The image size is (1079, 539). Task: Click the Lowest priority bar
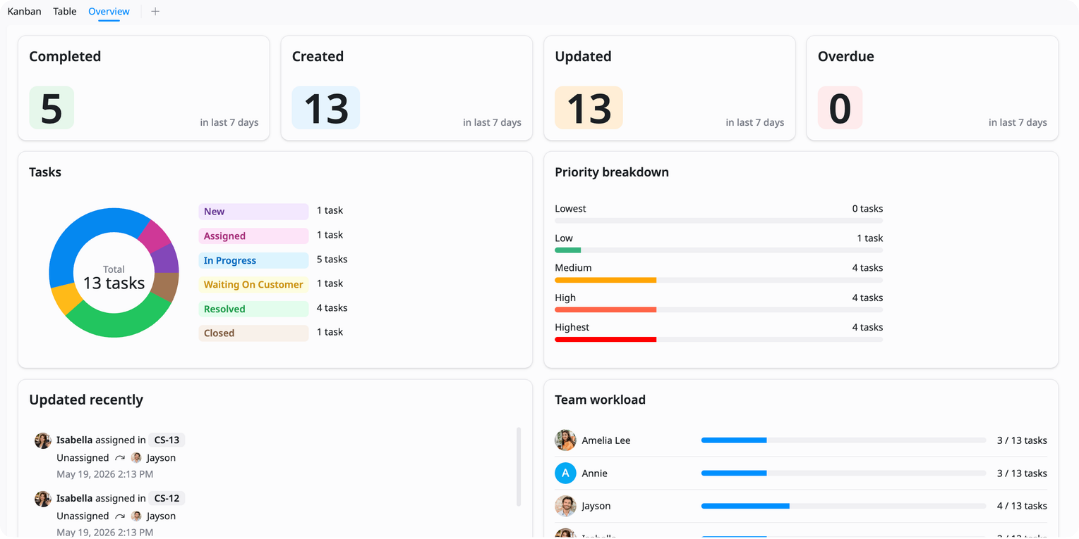pyautogui.click(x=718, y=220)
